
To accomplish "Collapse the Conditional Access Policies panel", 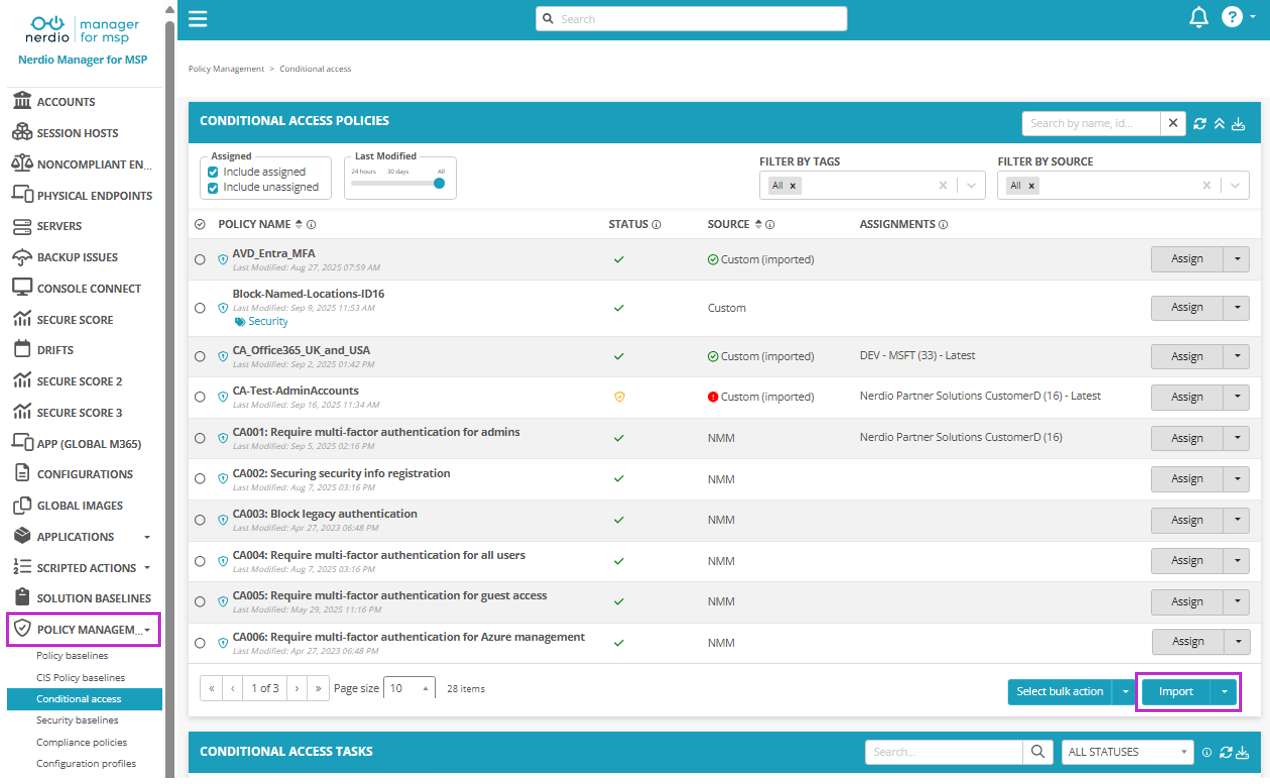I will coord(1219,124).
